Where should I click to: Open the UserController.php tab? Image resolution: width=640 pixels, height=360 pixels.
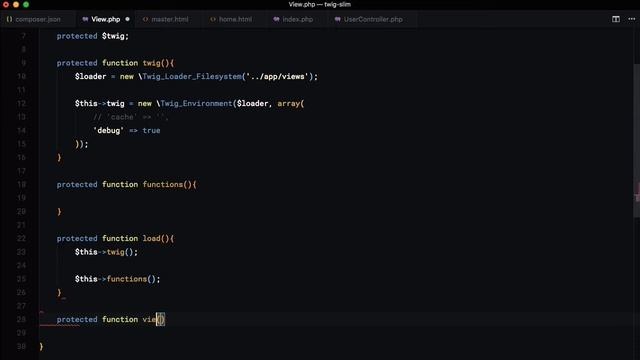coord(372,19)
